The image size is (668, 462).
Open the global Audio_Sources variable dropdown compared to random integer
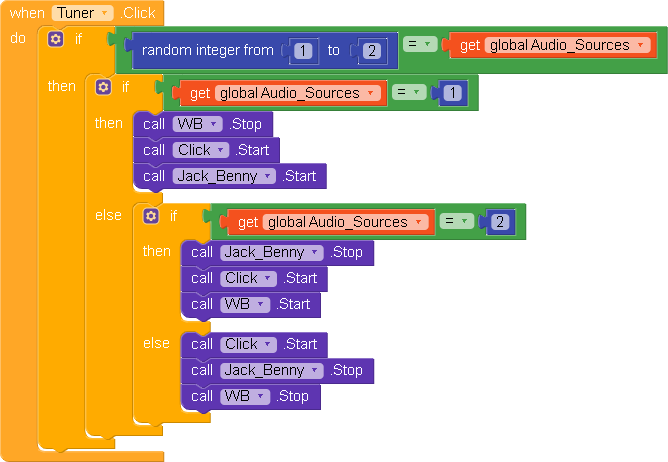click(568, 45)
